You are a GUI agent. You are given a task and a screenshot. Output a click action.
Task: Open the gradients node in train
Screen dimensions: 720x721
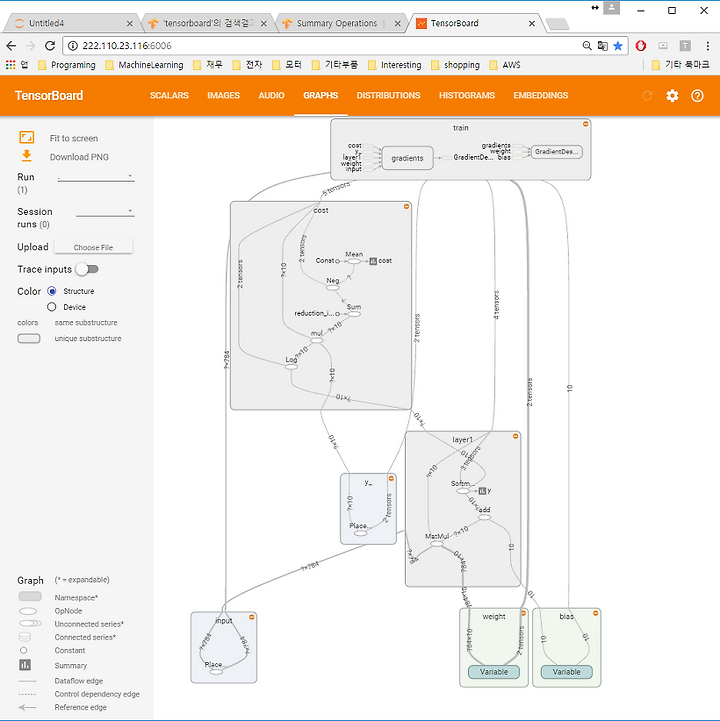pyautogui.click(x=407, y=158)
